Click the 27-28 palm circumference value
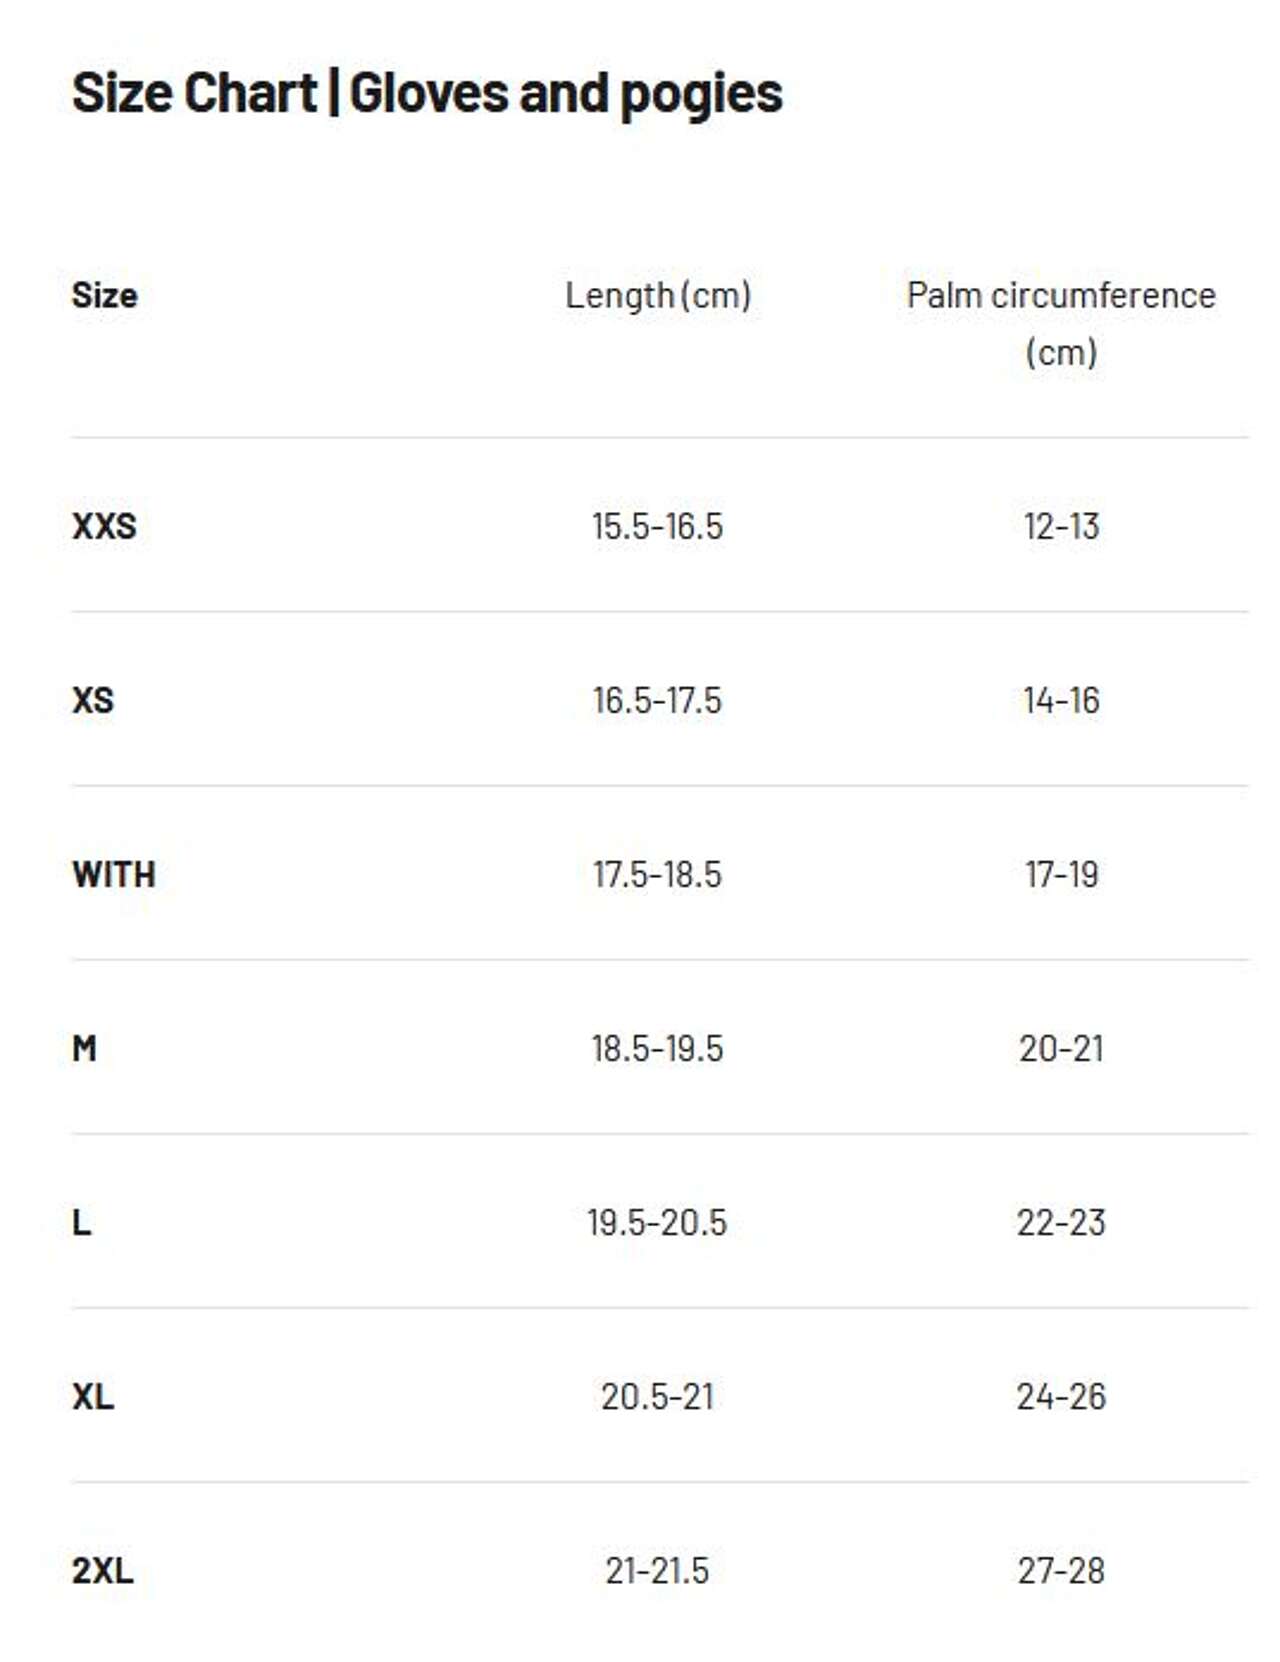Viewport: 1280px width, 1662px height. point(1061,1571)
